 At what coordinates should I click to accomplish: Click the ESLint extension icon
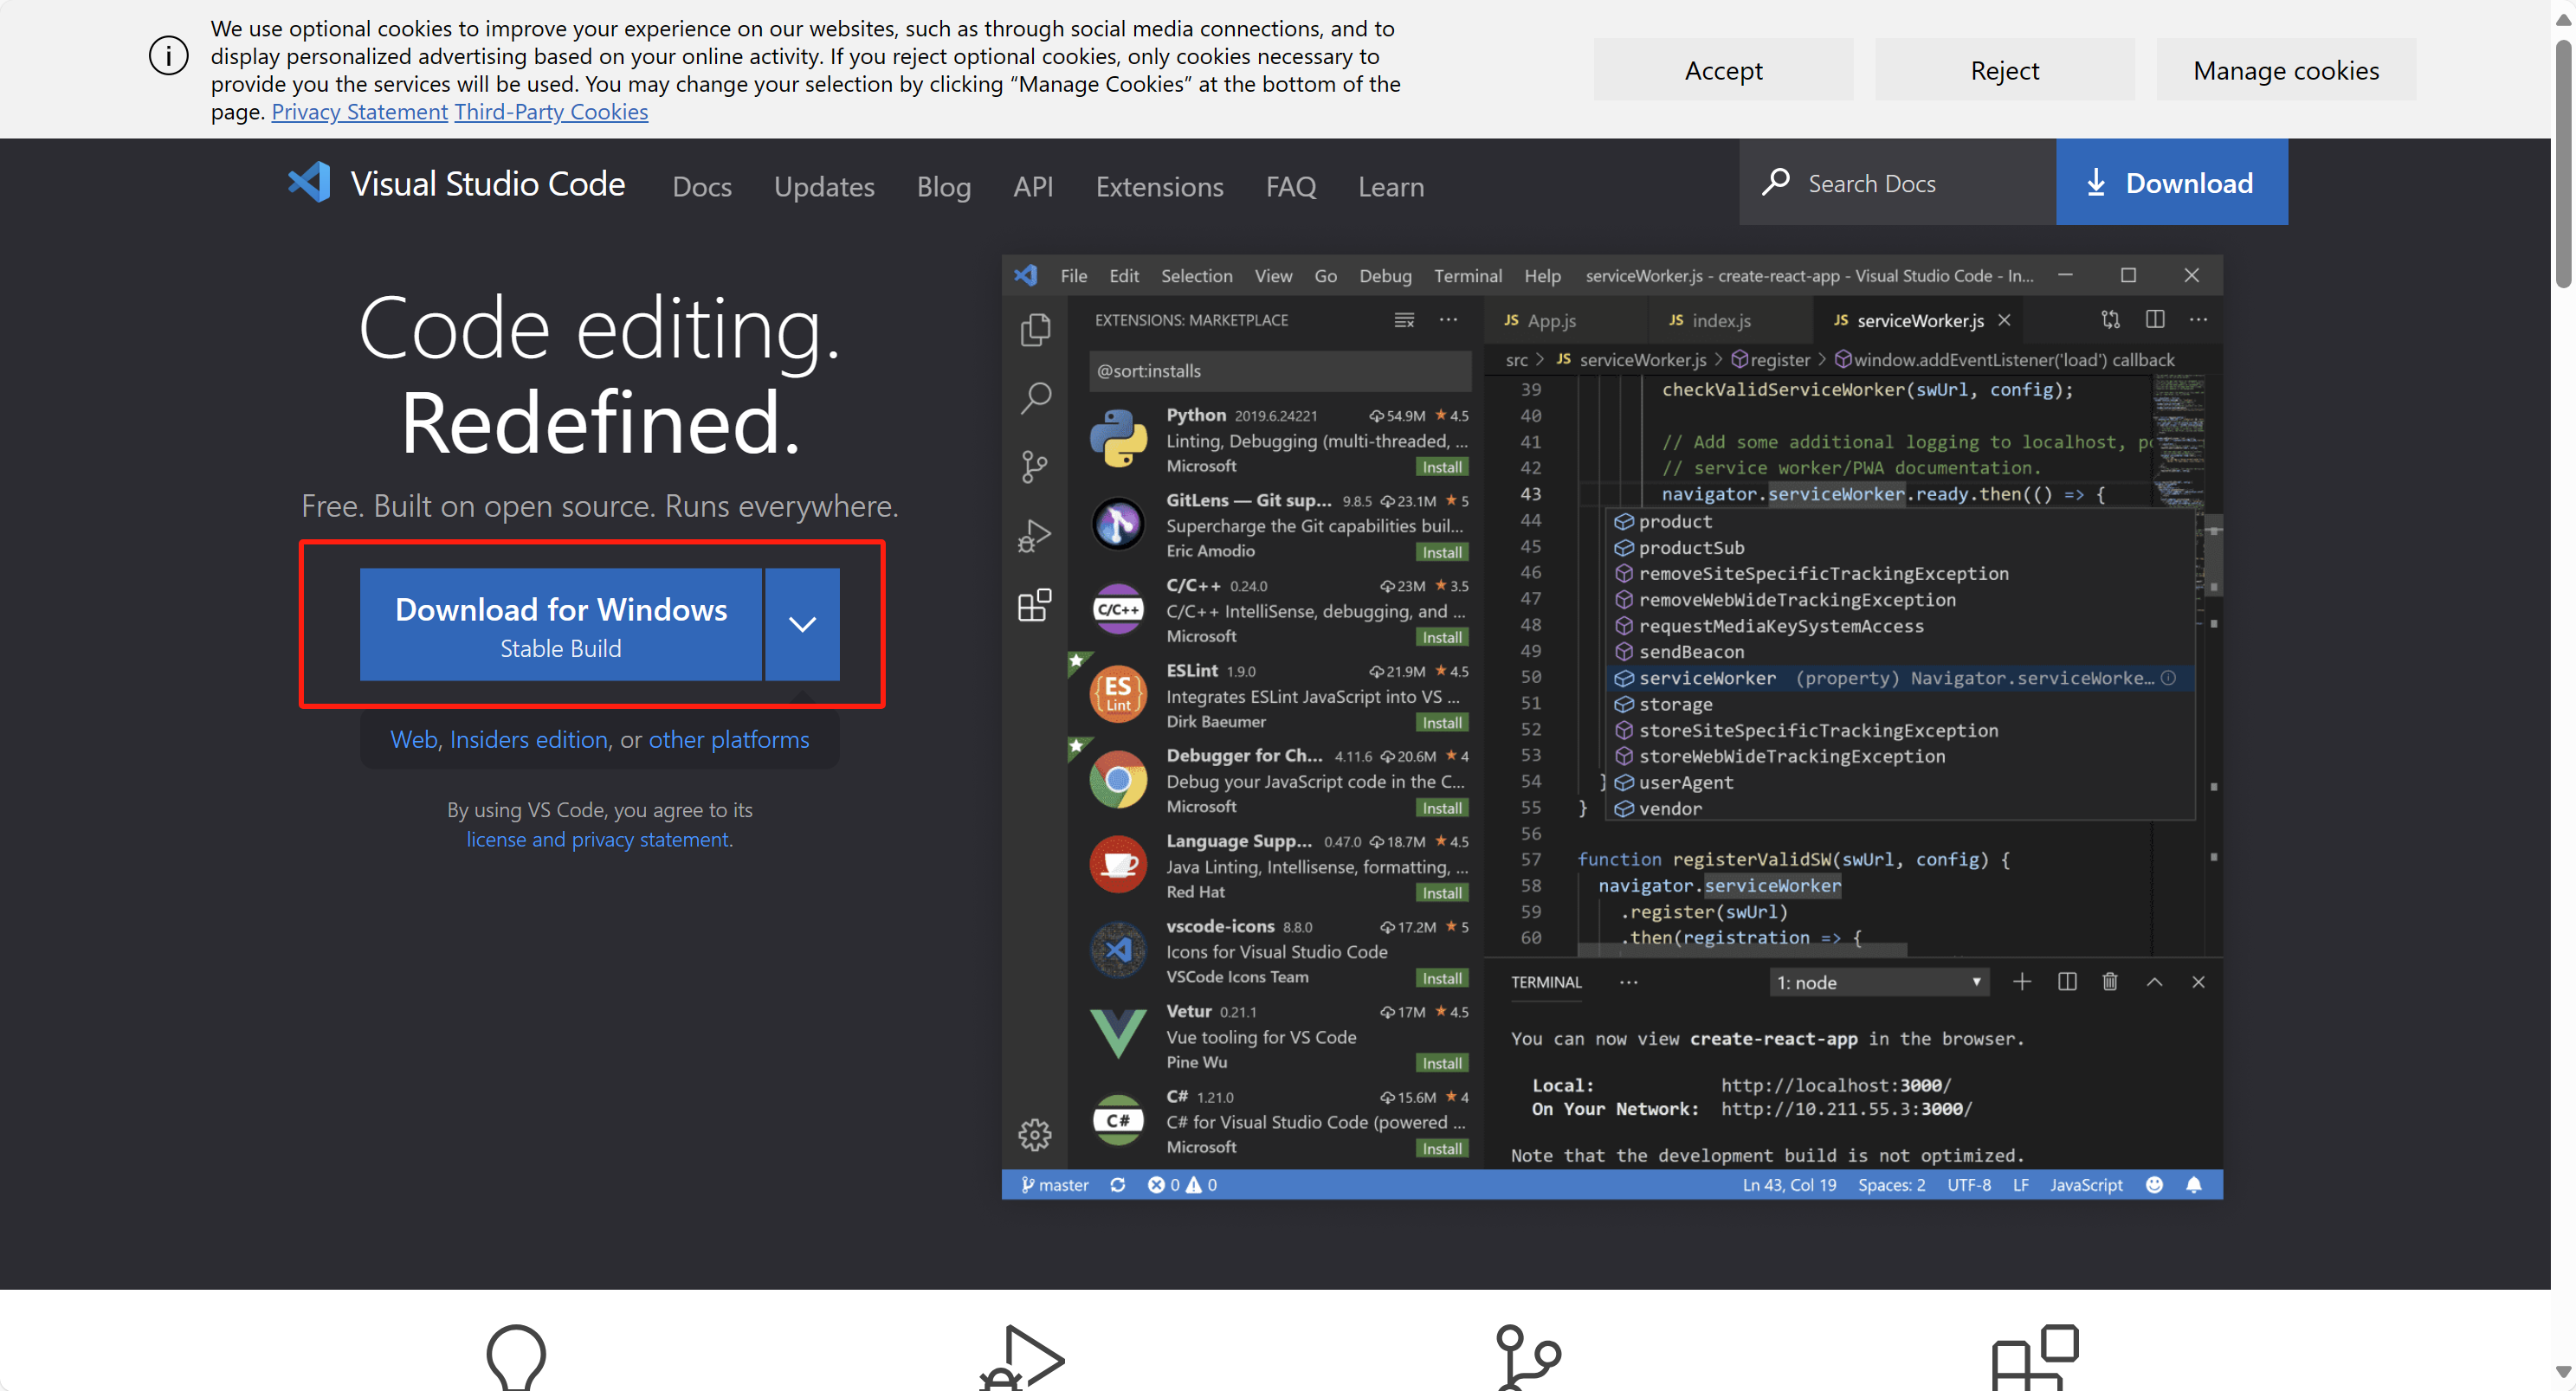coord(1118,693)
